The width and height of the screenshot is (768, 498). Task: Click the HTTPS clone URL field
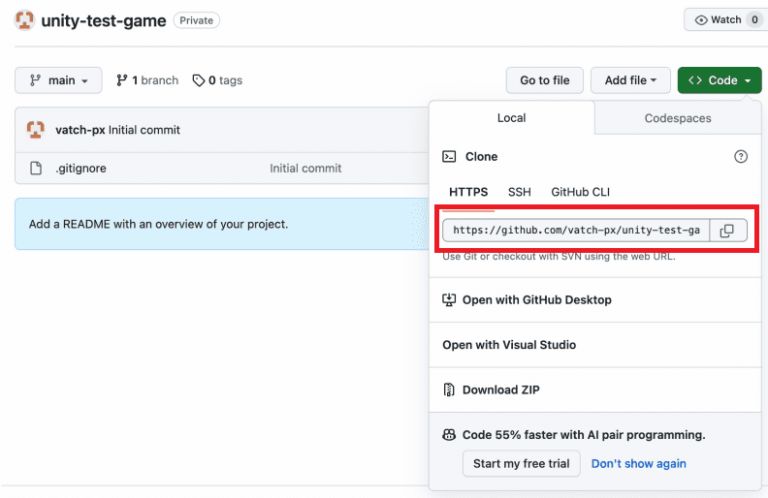(x=576, y=231)
